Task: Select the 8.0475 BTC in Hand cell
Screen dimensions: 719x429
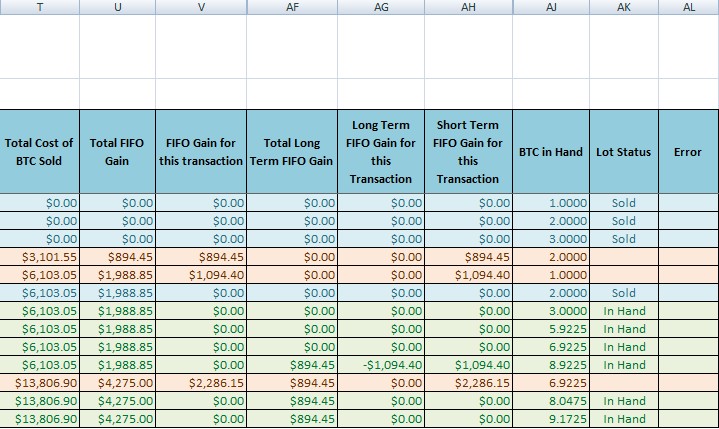Action: click(551, 401)
